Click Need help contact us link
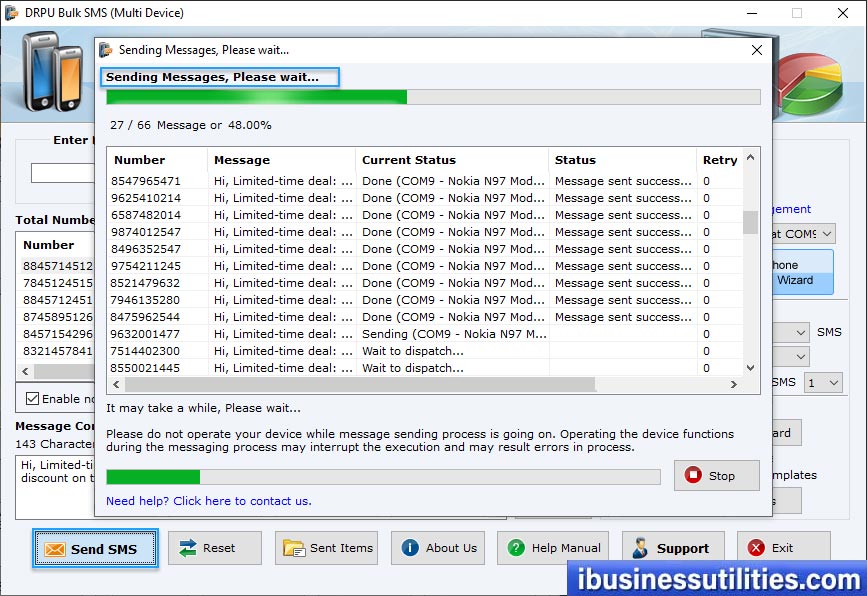This screenshot has height=596, width=867. point(208,501)
